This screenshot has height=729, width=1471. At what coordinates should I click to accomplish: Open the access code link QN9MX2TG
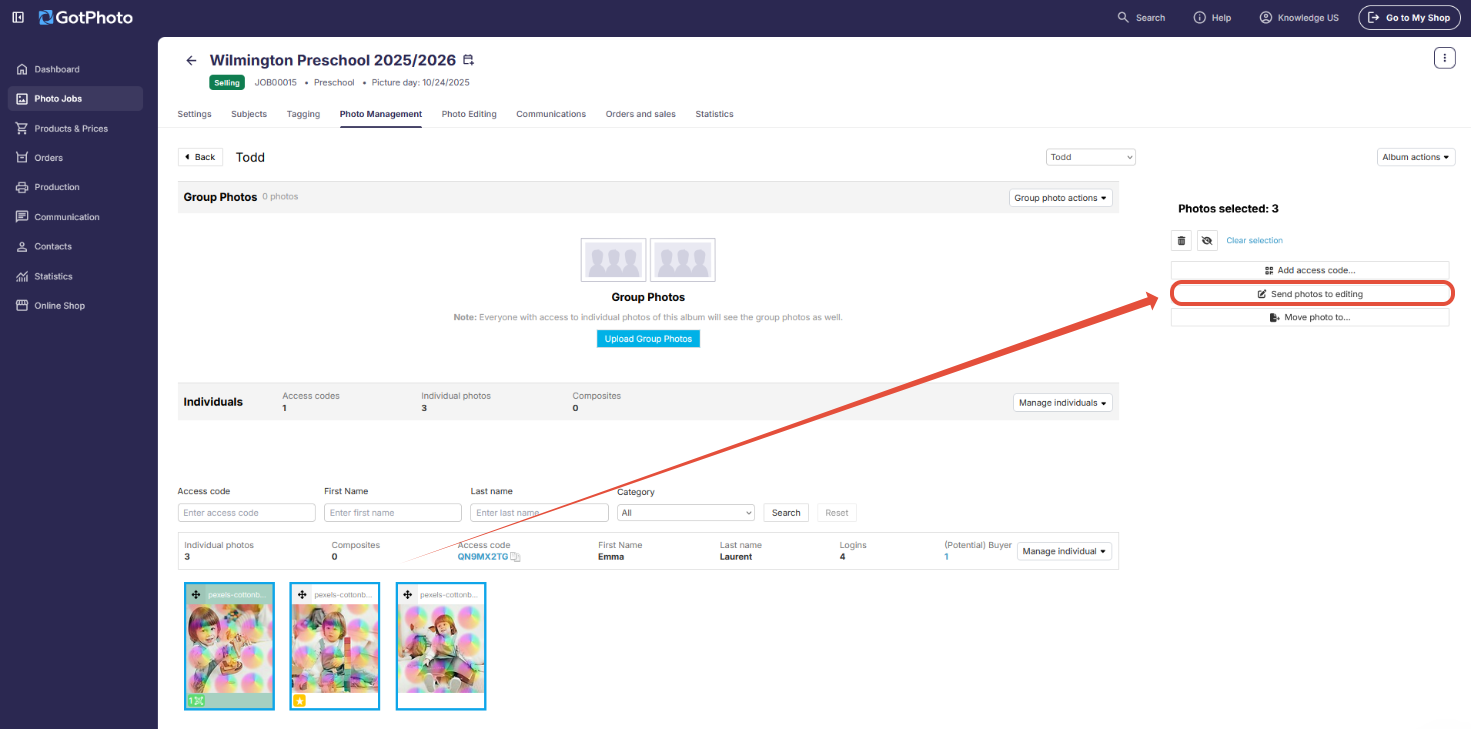click(x=483, y=557)
